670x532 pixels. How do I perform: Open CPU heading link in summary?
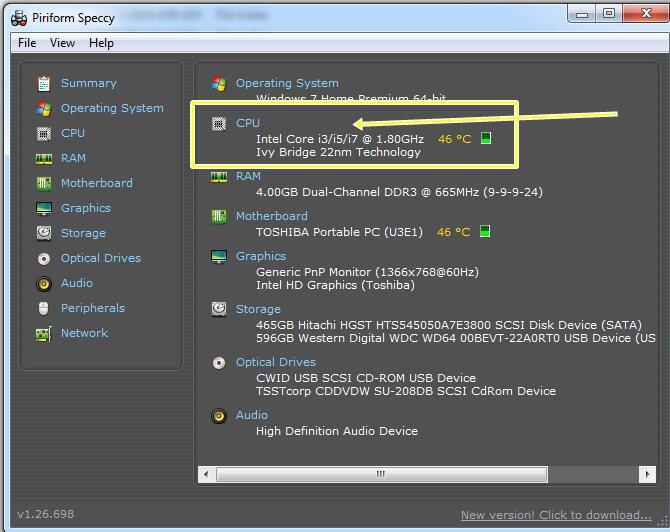248,123
